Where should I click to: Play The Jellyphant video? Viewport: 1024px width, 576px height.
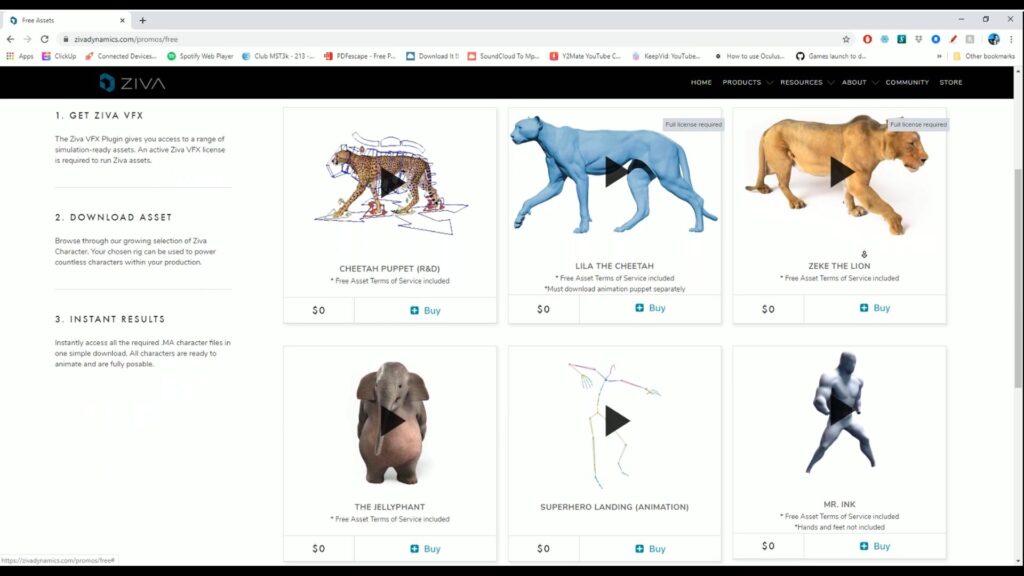click(x=392, y=421)
